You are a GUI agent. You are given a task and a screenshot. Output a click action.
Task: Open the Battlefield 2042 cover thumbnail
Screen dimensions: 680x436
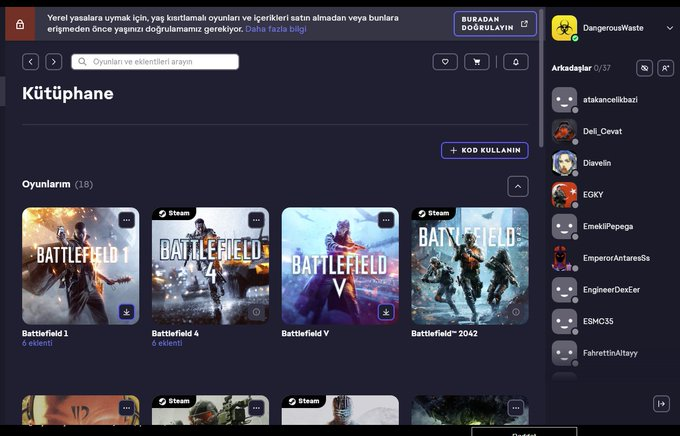pyautogui.click(x=470, y=266)
